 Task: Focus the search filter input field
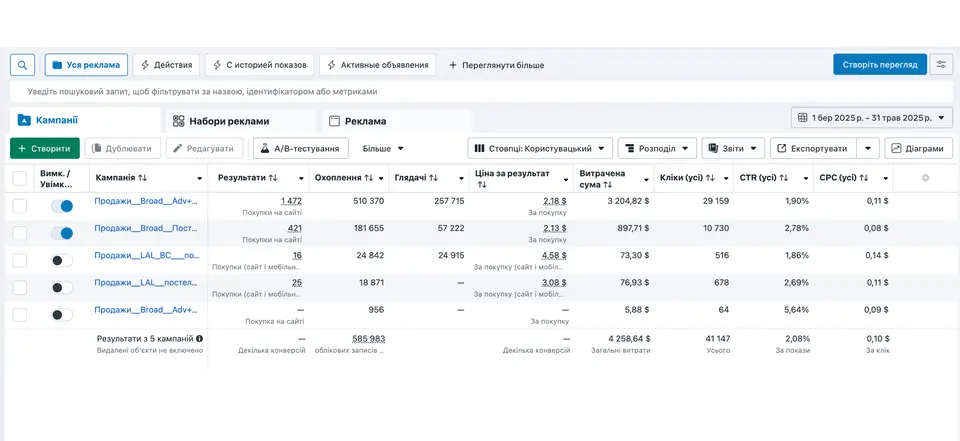click(481, 92)
